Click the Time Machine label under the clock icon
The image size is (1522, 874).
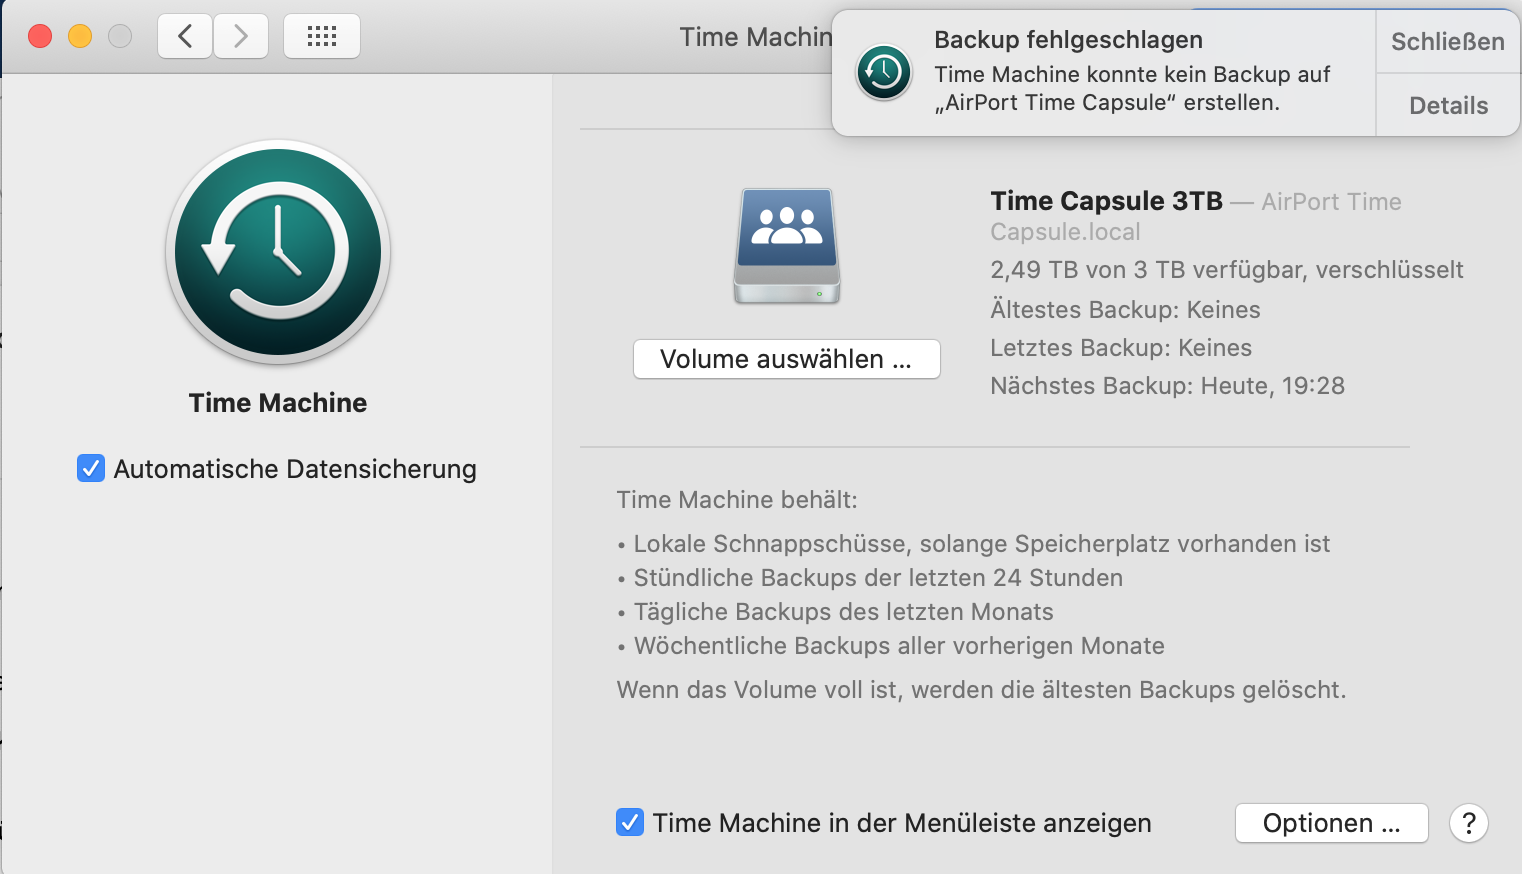278,403
